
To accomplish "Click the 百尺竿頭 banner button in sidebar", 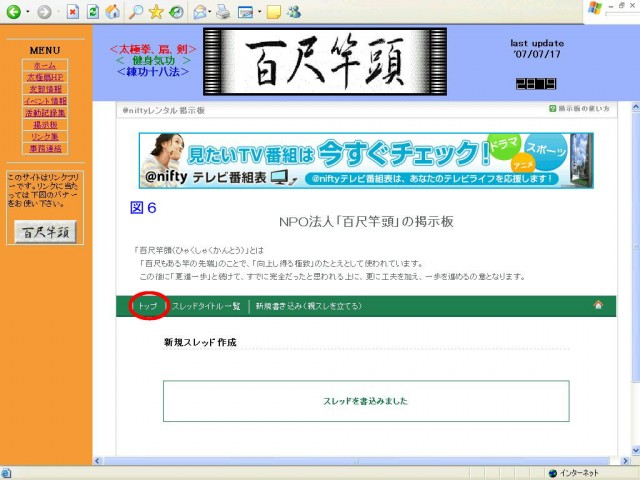I will pyautogui.click(x=45, y=232).
